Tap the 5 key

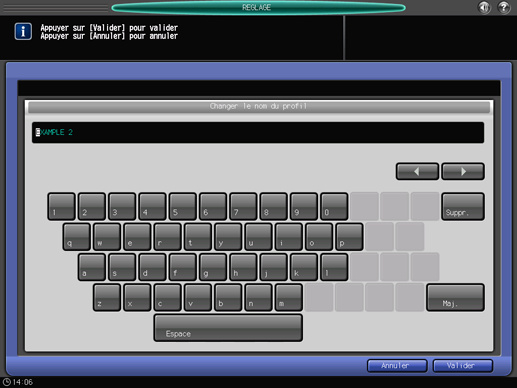[x=183, y=206]
